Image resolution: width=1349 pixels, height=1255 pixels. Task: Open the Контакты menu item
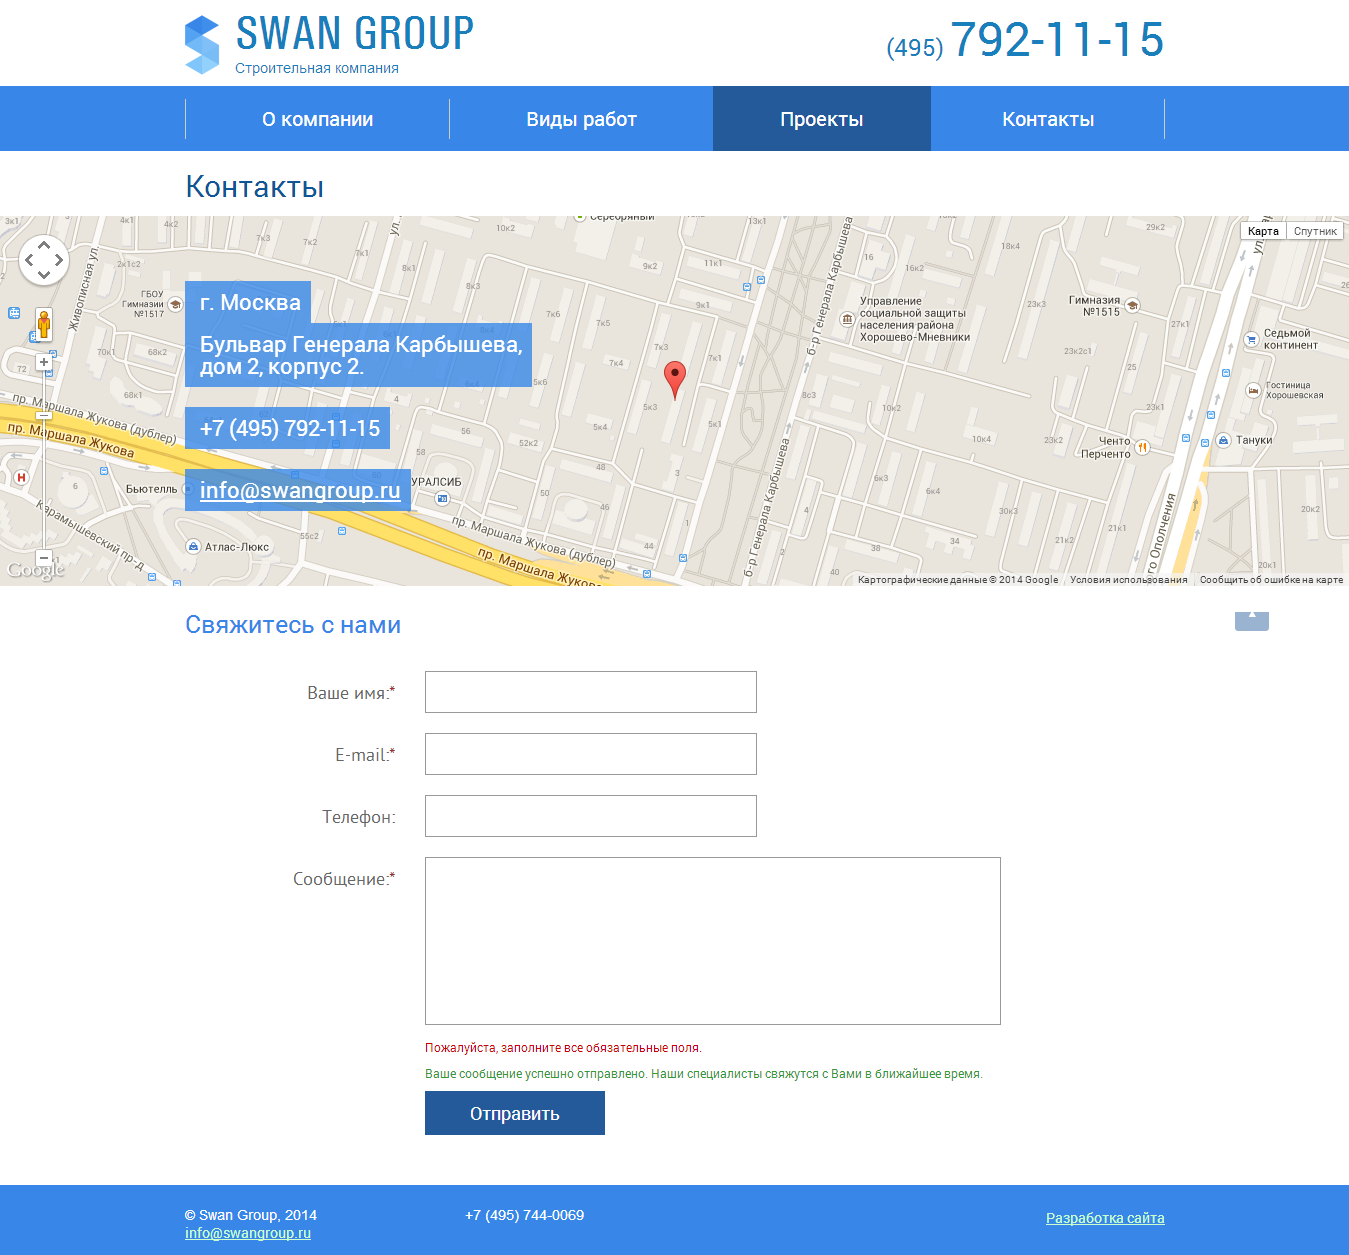point(1048,119)
